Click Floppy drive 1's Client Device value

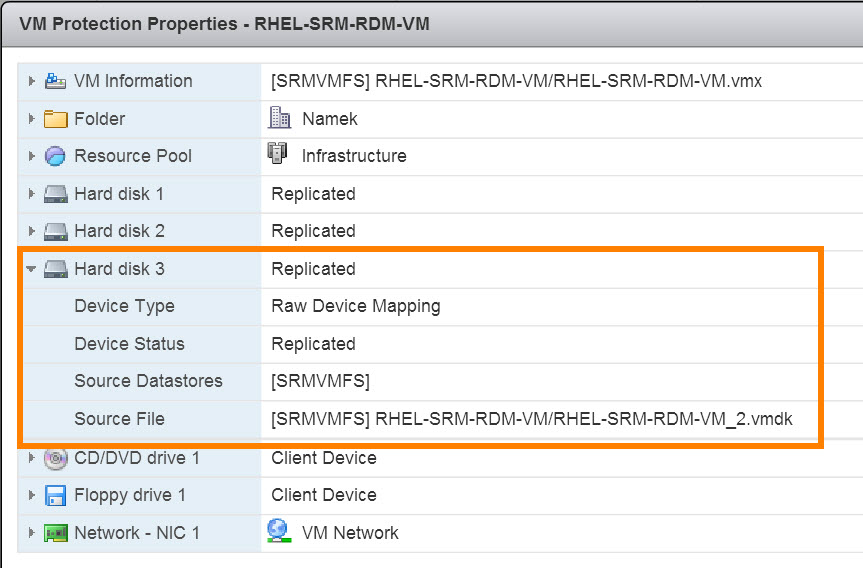[x=324, y=495]
